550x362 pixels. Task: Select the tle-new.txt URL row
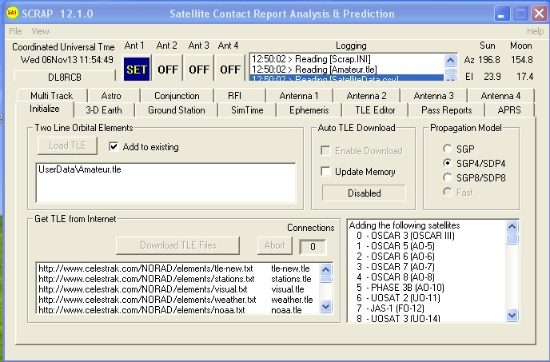coord(178,269)
